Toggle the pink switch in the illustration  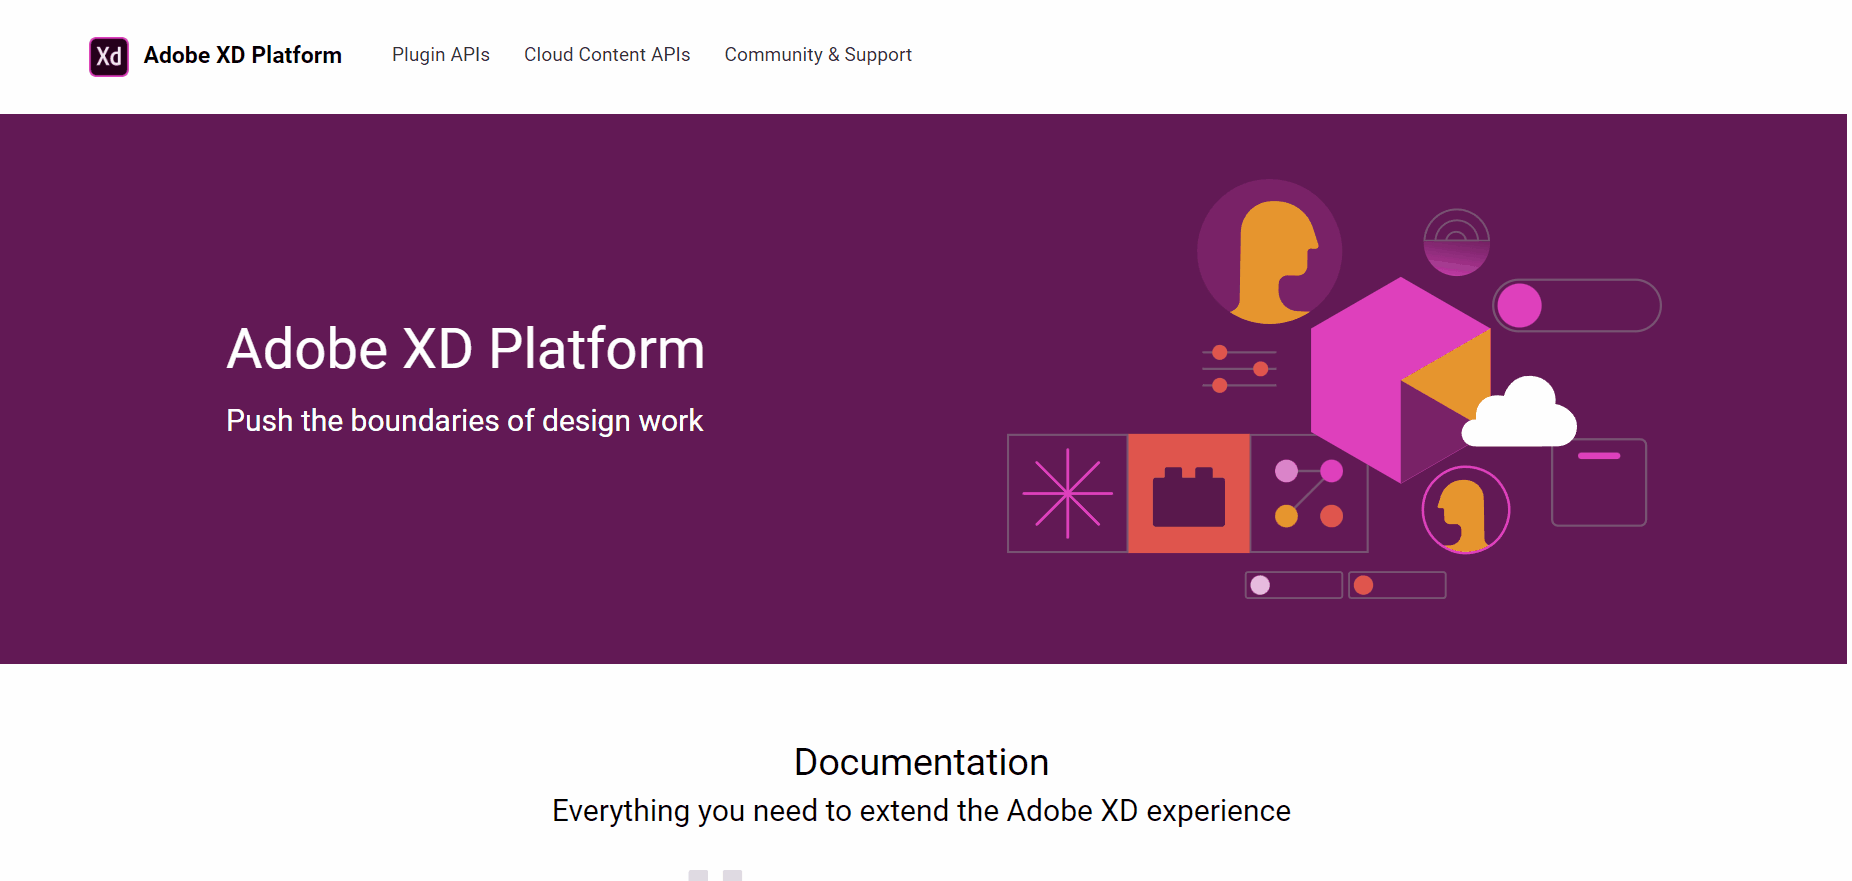(x=1576, y=306)
